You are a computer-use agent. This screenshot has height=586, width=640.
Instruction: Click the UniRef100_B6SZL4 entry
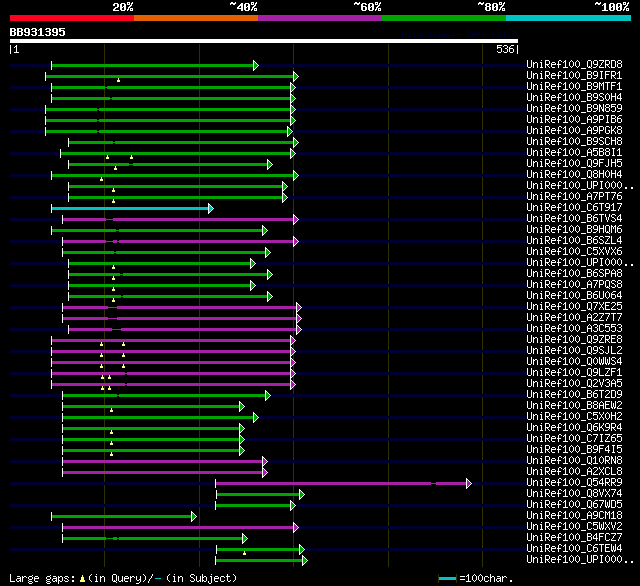point(574,241)
